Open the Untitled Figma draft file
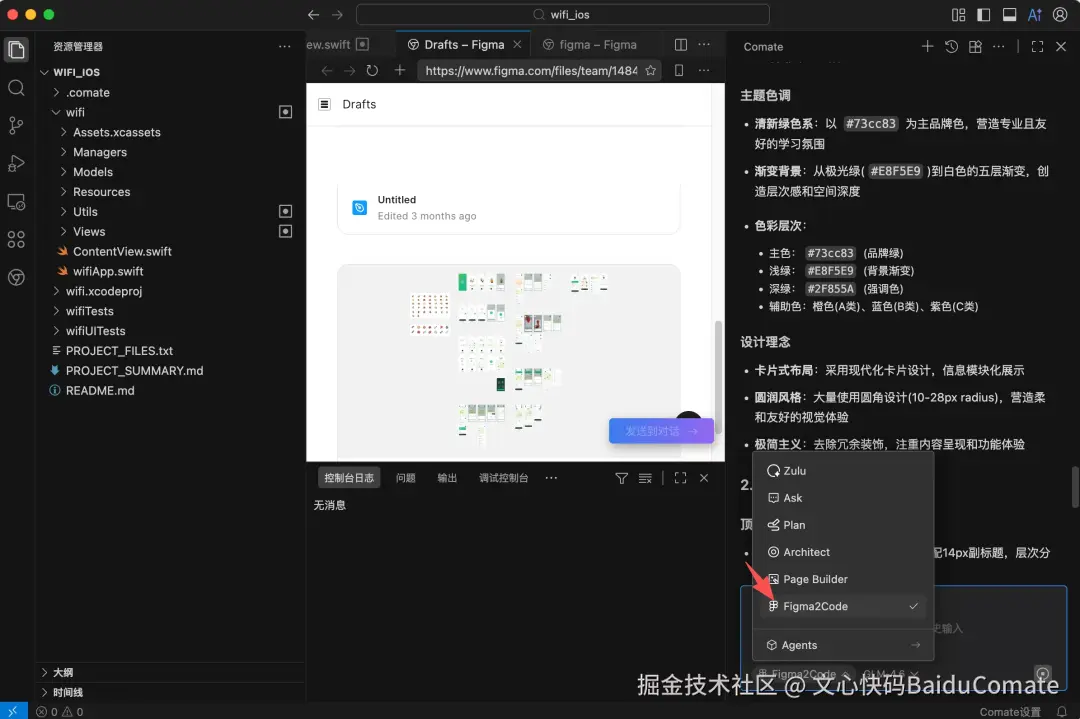1080x719 pixels. [x=508, y=207]
